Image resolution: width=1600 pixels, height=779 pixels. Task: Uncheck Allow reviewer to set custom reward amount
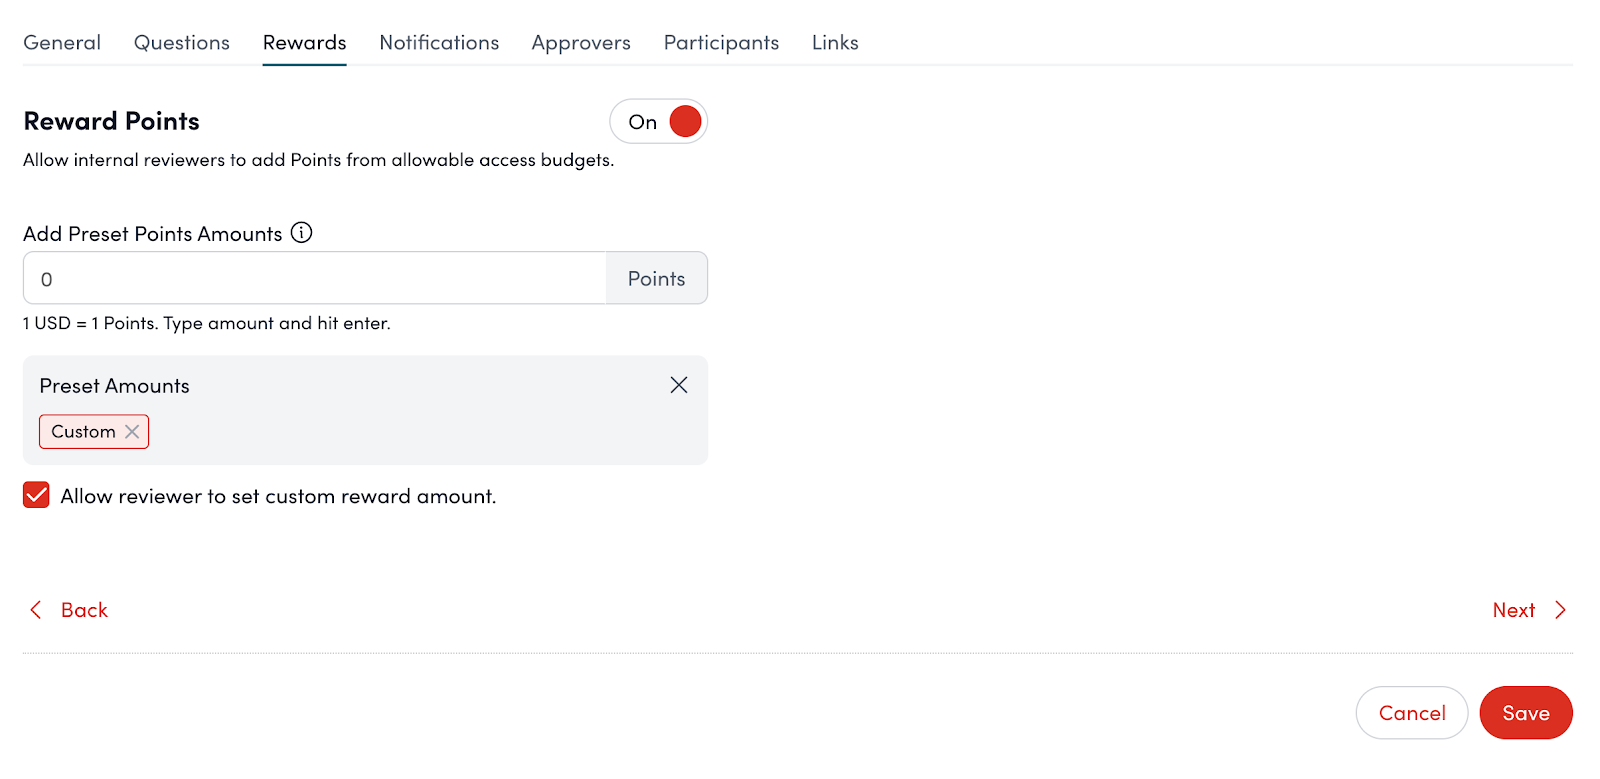[x=37, y=496]
